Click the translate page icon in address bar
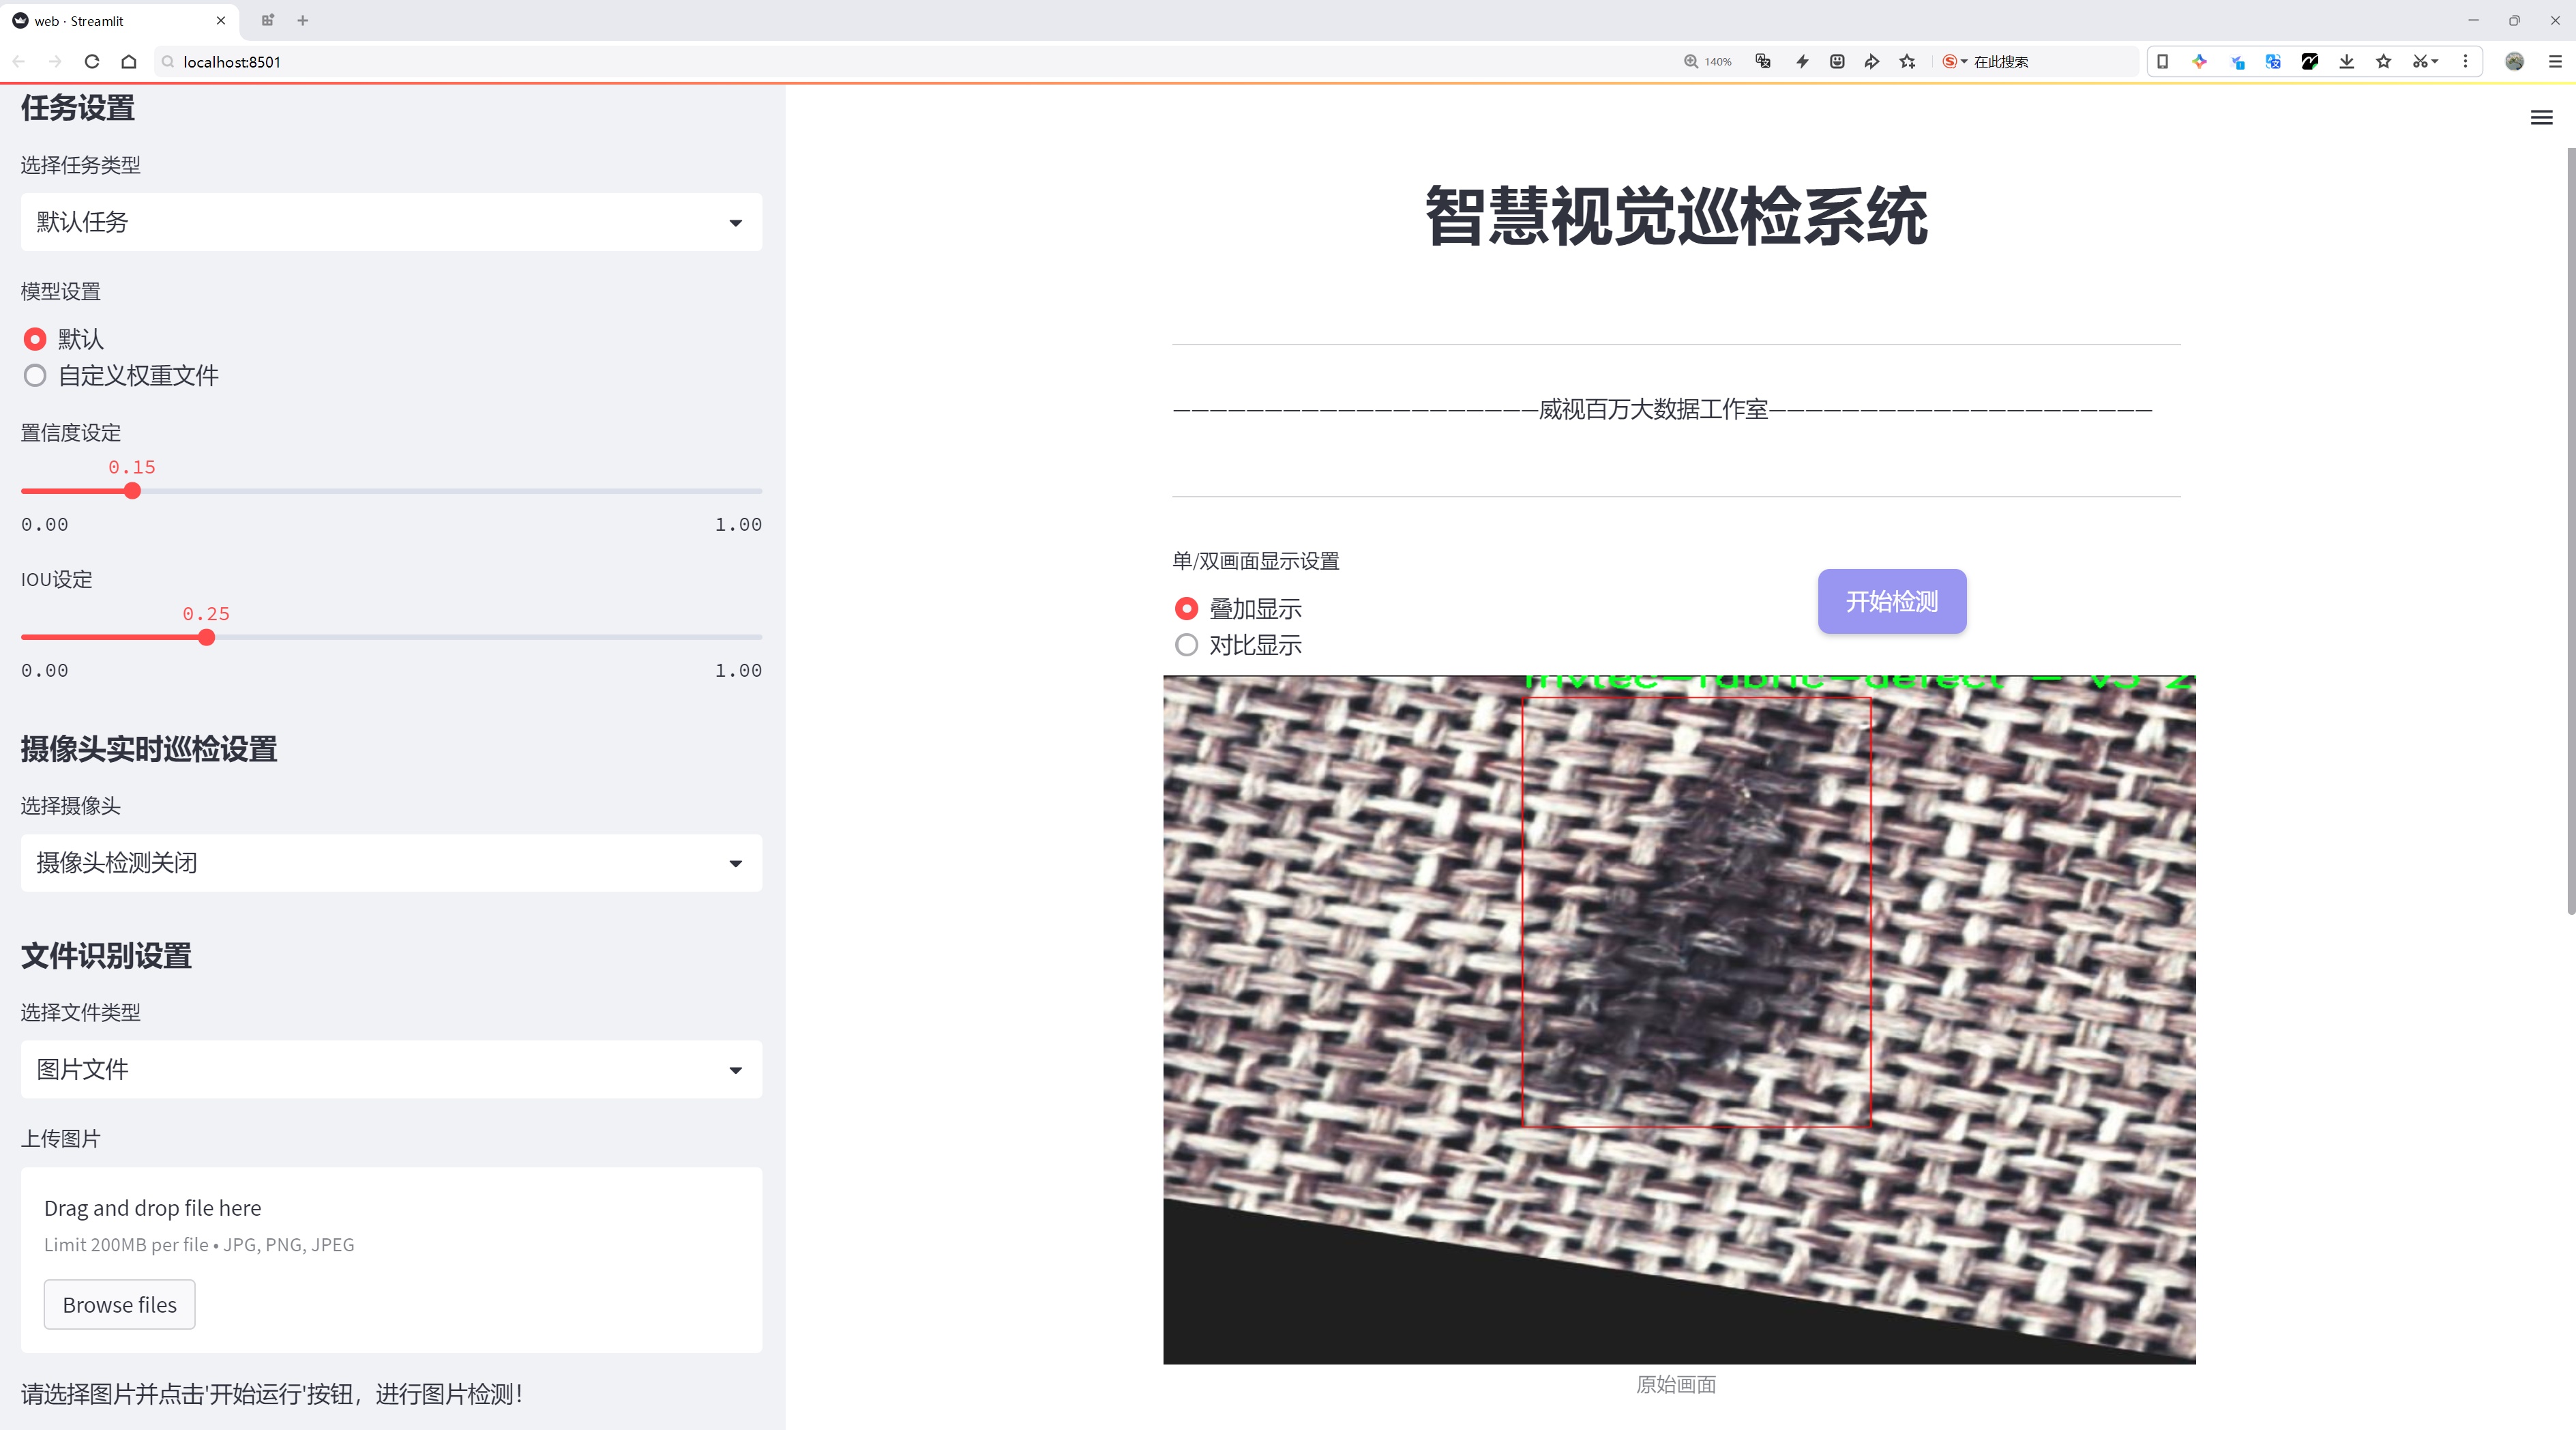 (1763, 62)
